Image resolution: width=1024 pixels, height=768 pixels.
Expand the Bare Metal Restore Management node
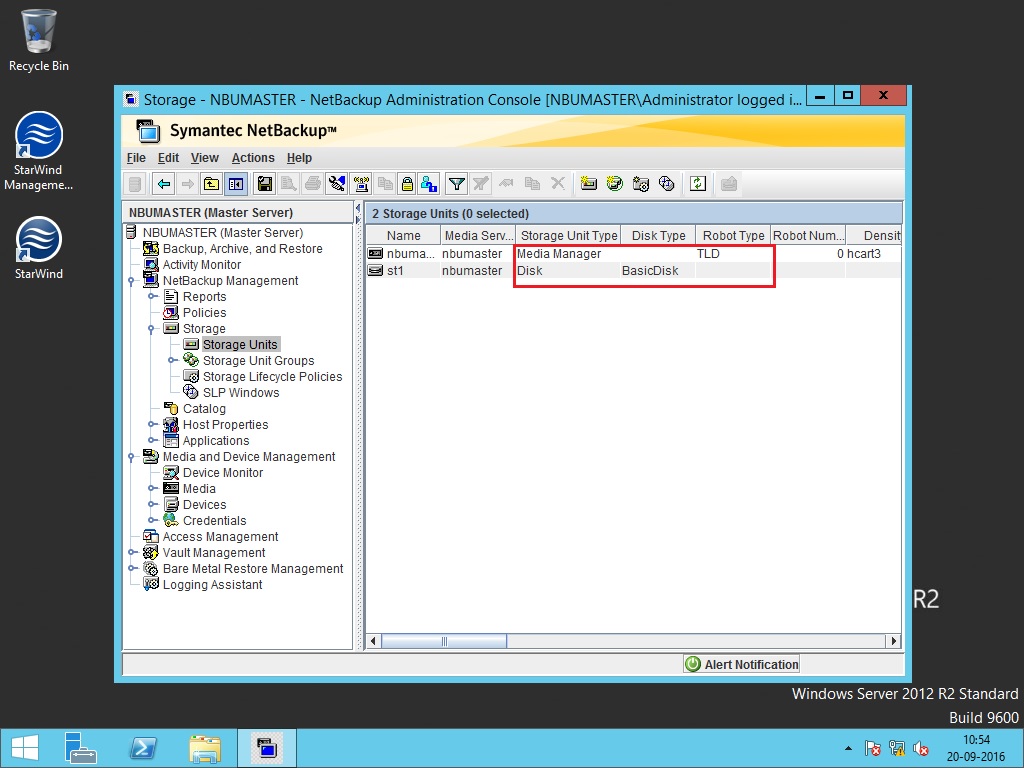point(131,569)
